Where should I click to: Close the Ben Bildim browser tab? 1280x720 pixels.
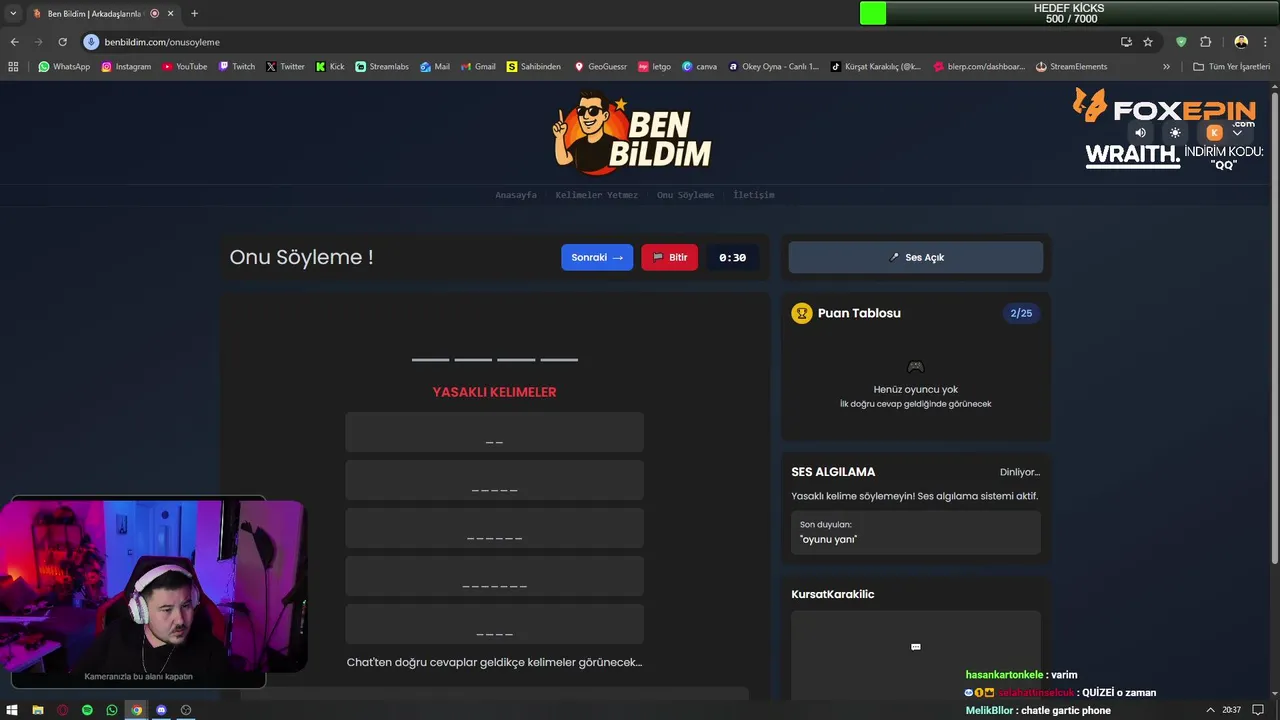pyautogui.click(x=170, y=13)
